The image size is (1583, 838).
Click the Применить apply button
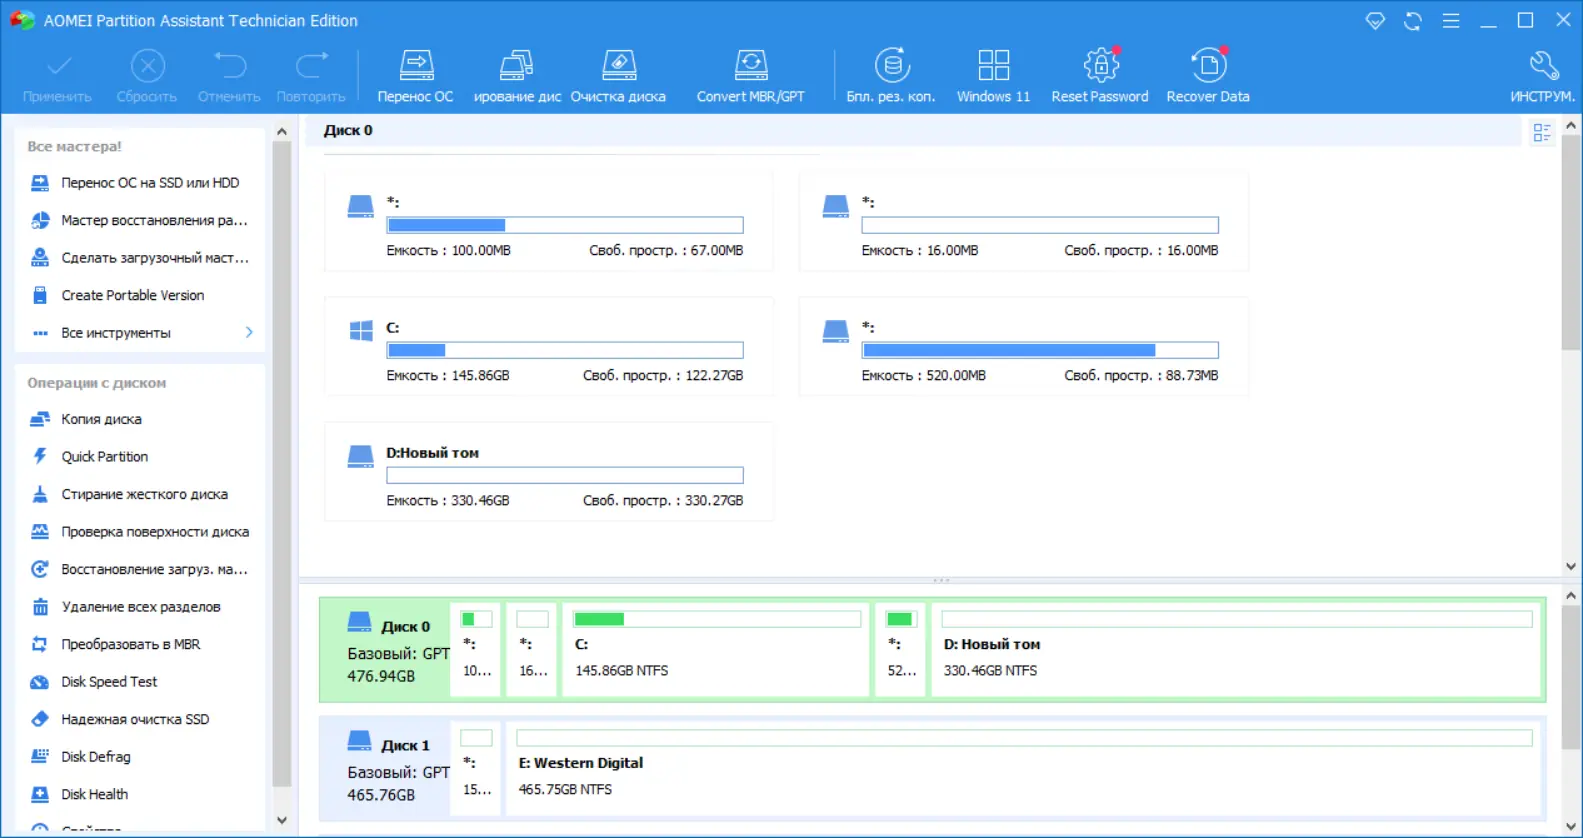(57, 76)
